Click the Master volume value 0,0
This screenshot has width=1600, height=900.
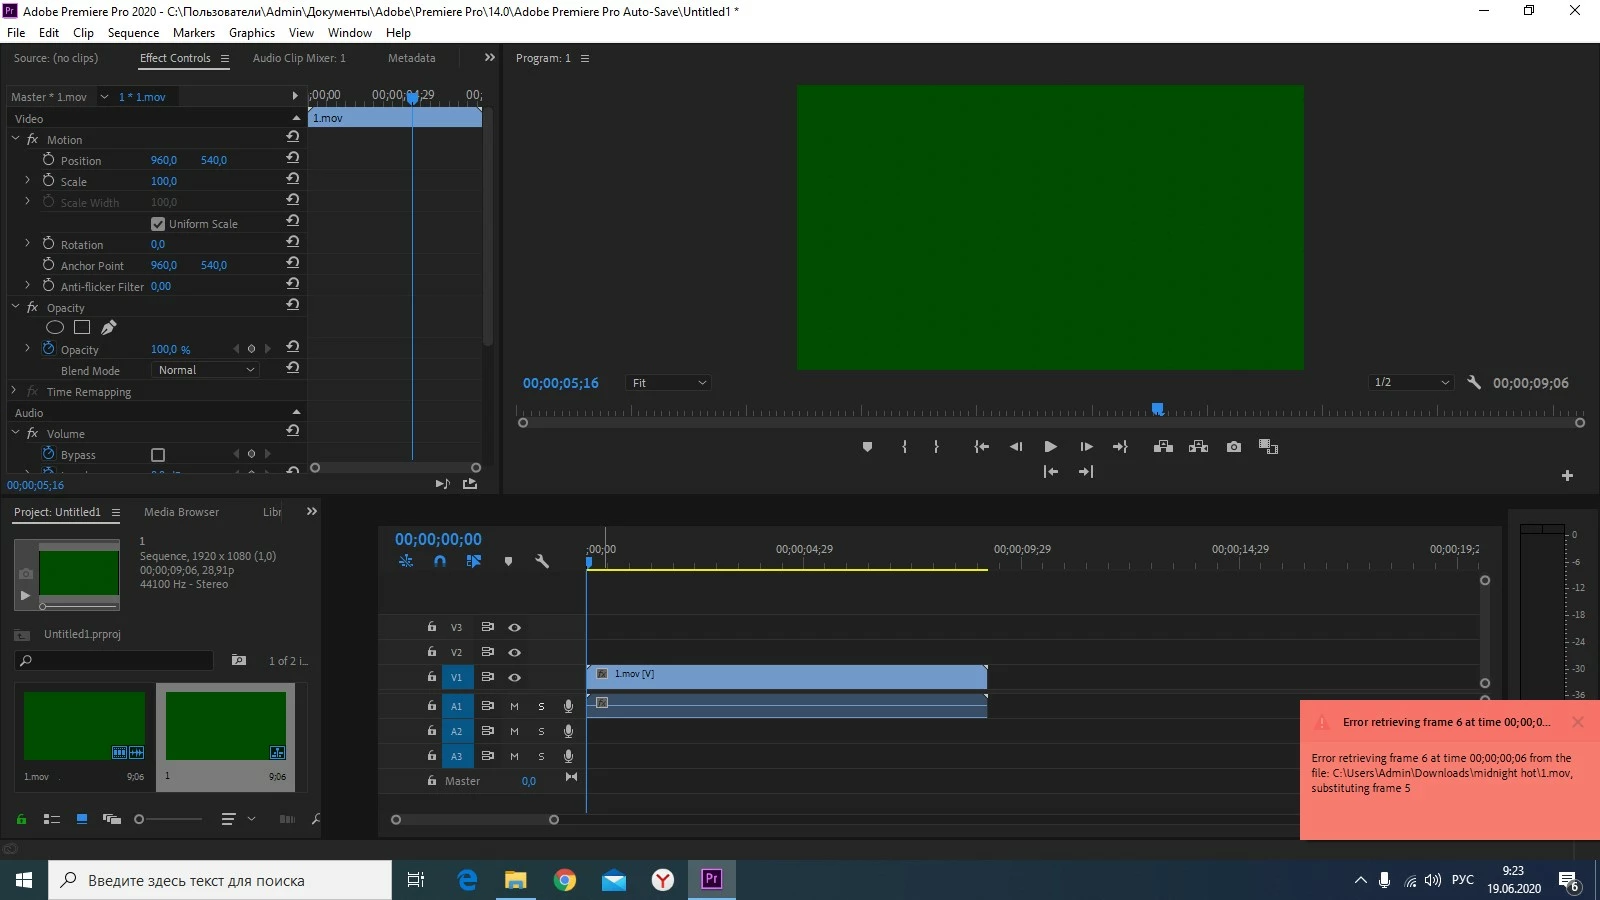(529, 781)
